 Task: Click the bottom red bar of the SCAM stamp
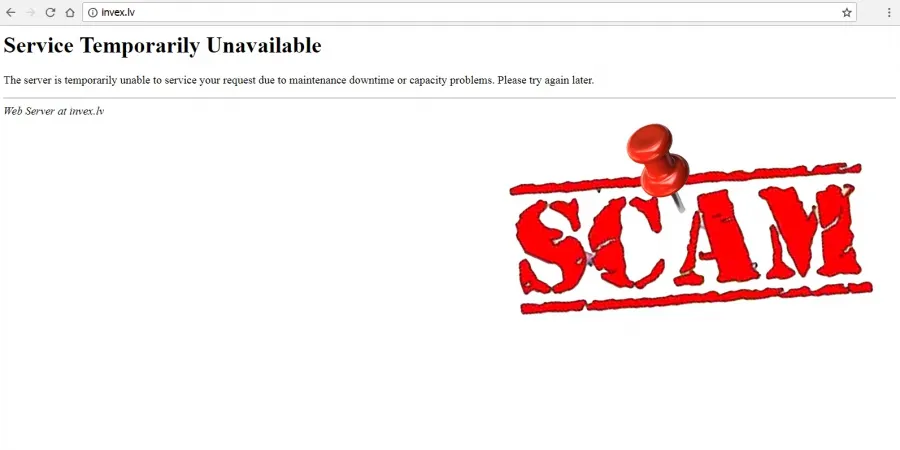click(x=696, y=298)
